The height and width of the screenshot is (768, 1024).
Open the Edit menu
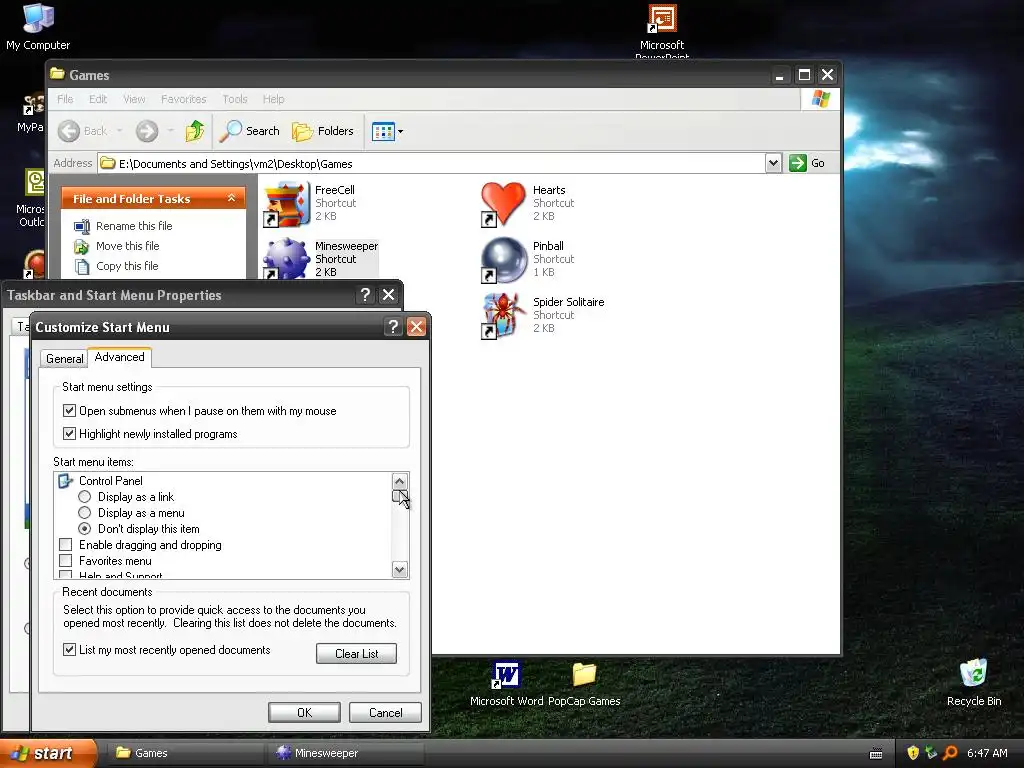(x=98, y=99)
